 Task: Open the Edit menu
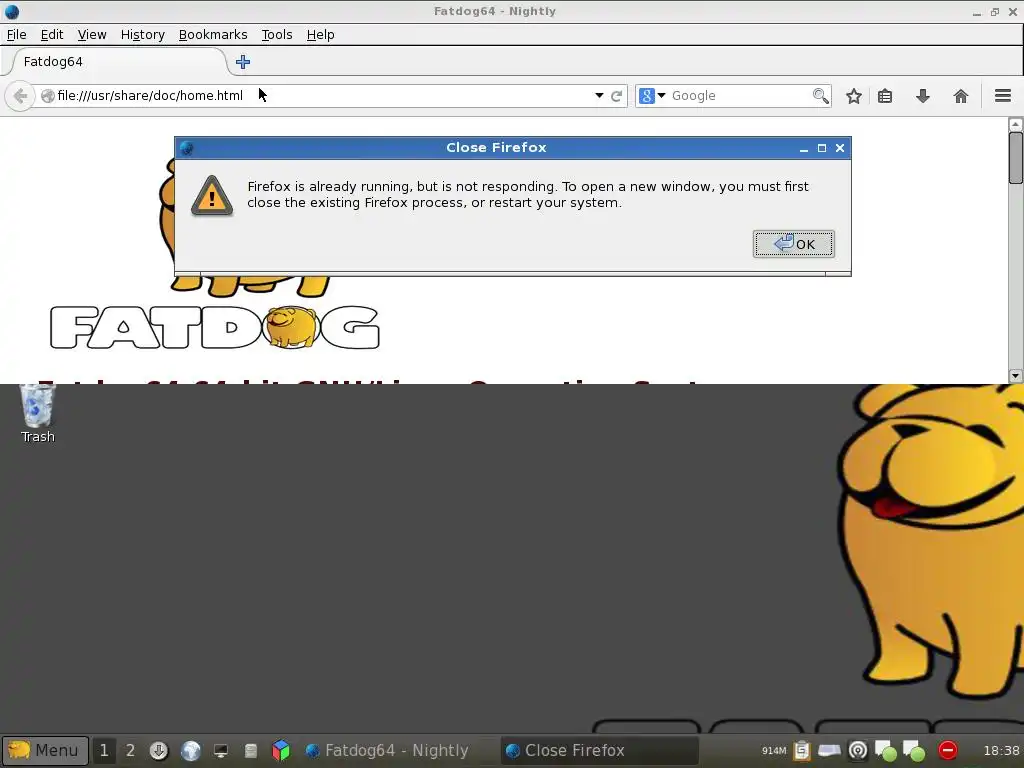click(x=52, y=35)
